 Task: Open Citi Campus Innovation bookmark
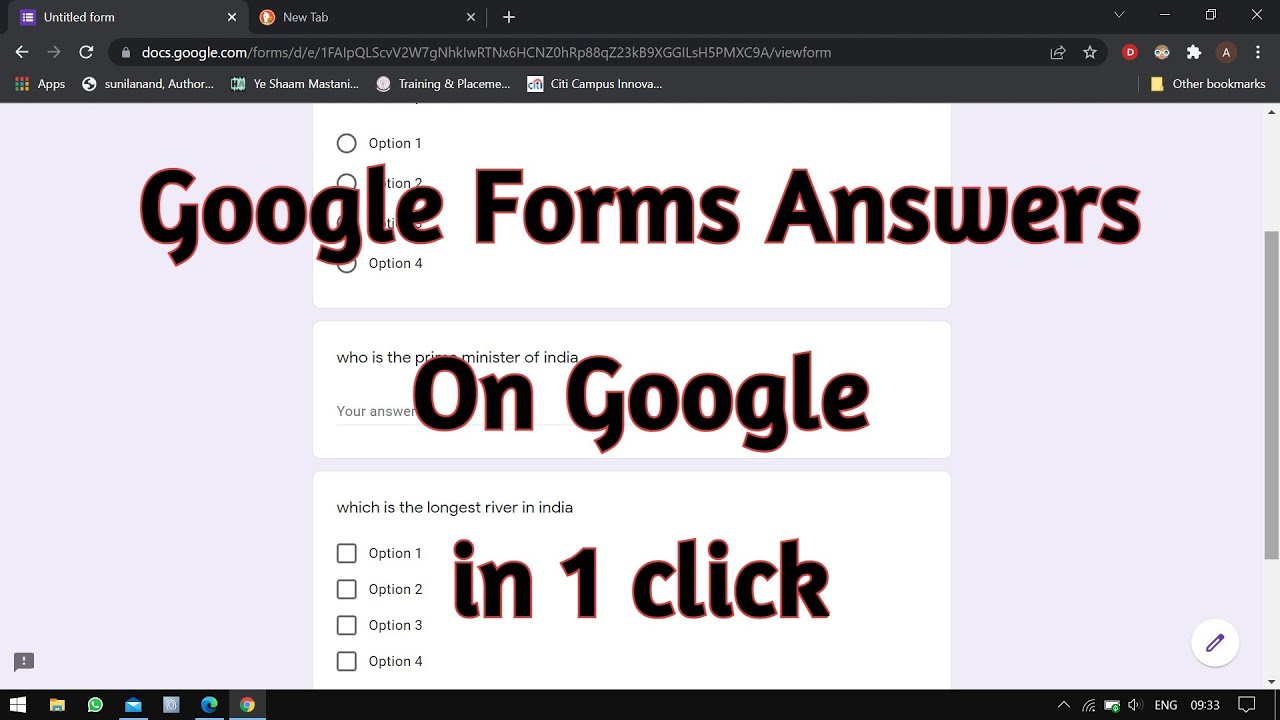595,84
